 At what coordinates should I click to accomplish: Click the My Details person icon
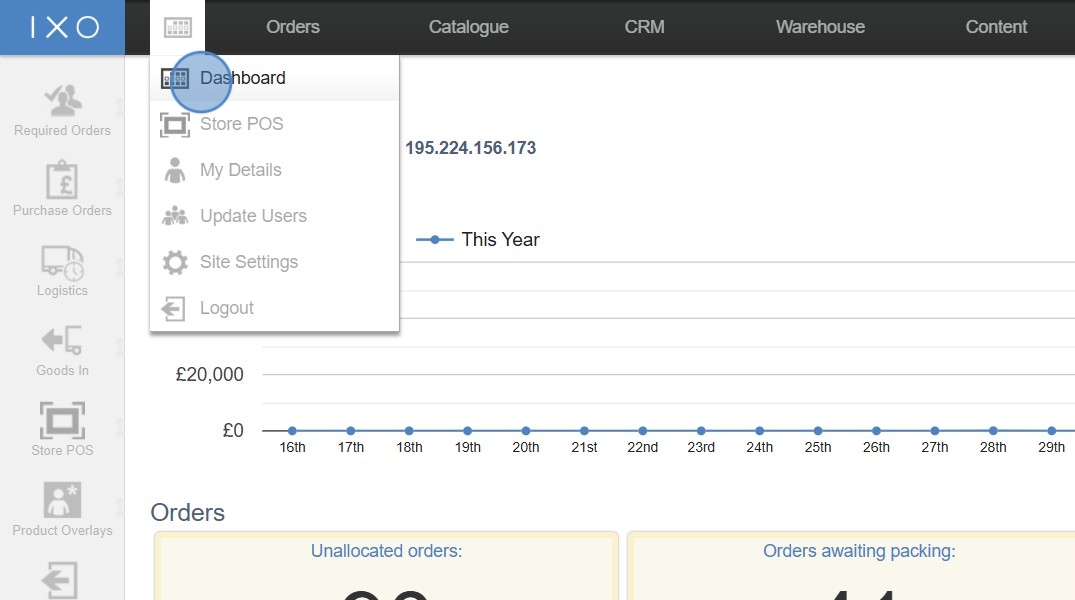pos(175,170)
